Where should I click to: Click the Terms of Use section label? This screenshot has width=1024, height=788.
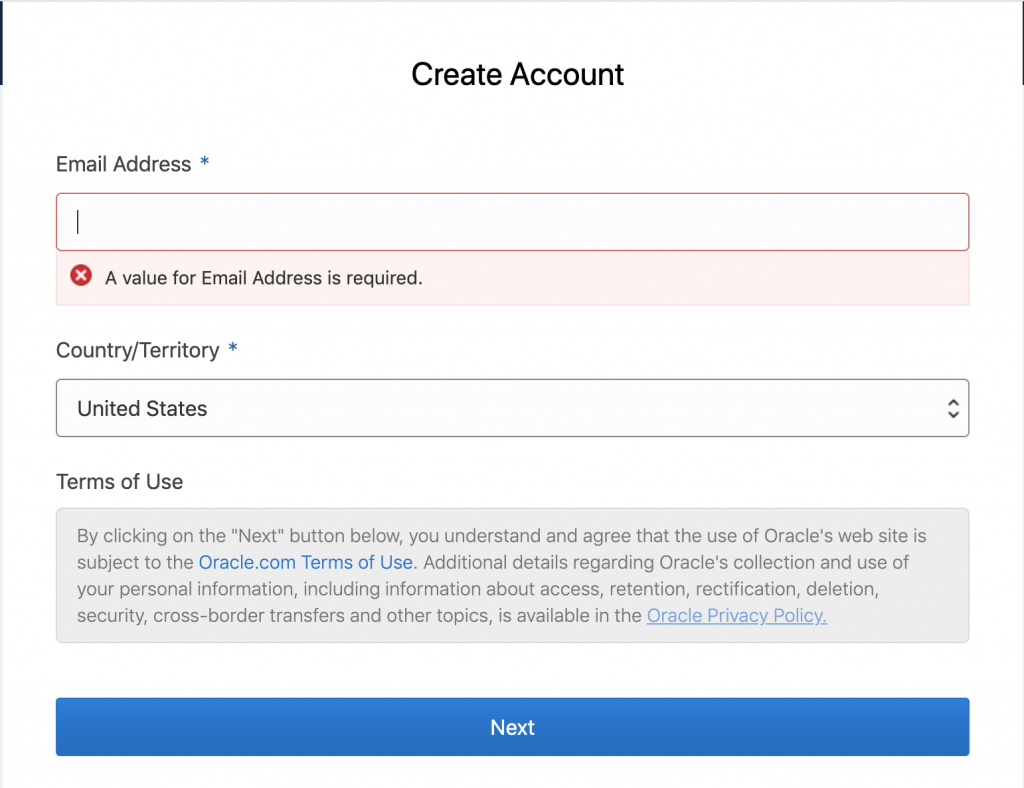point(119,482)
